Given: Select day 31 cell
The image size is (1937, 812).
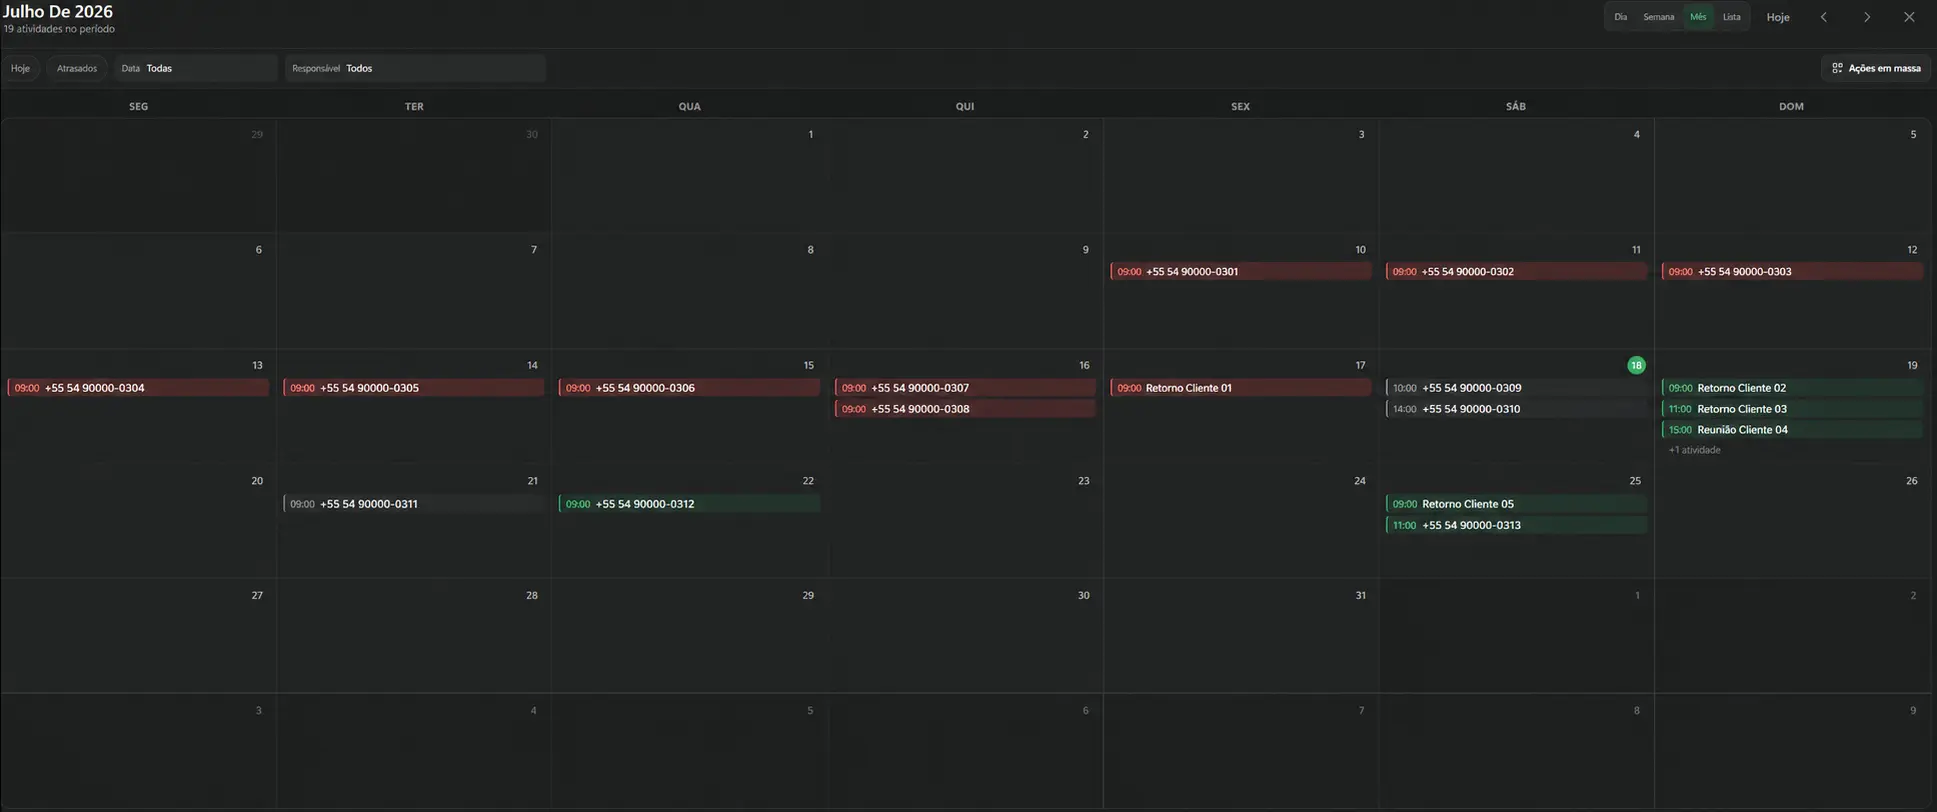Looking at the screenshot, I should coord(1241,636).
